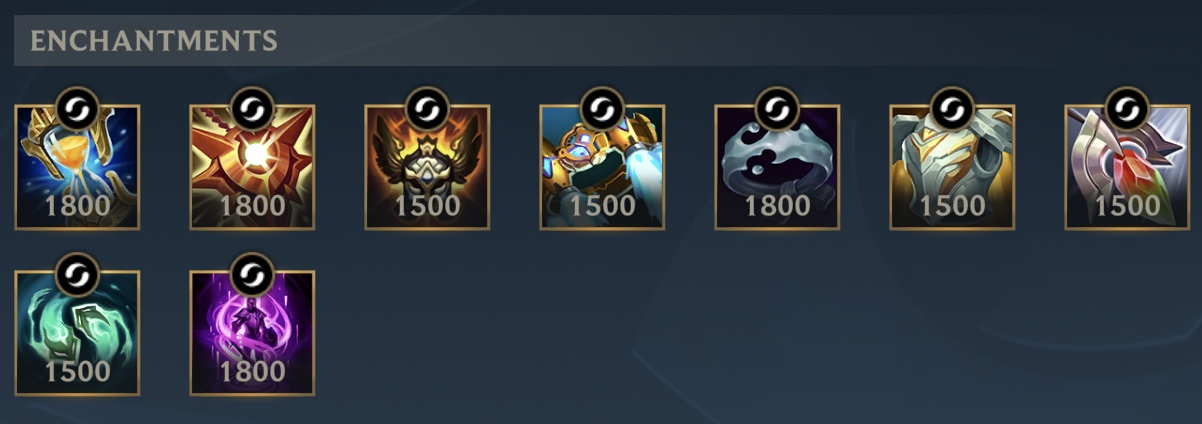Click the ENCHANTMENTS section header
This screenshot has width=1202, height=424.
tap(153, 41)
